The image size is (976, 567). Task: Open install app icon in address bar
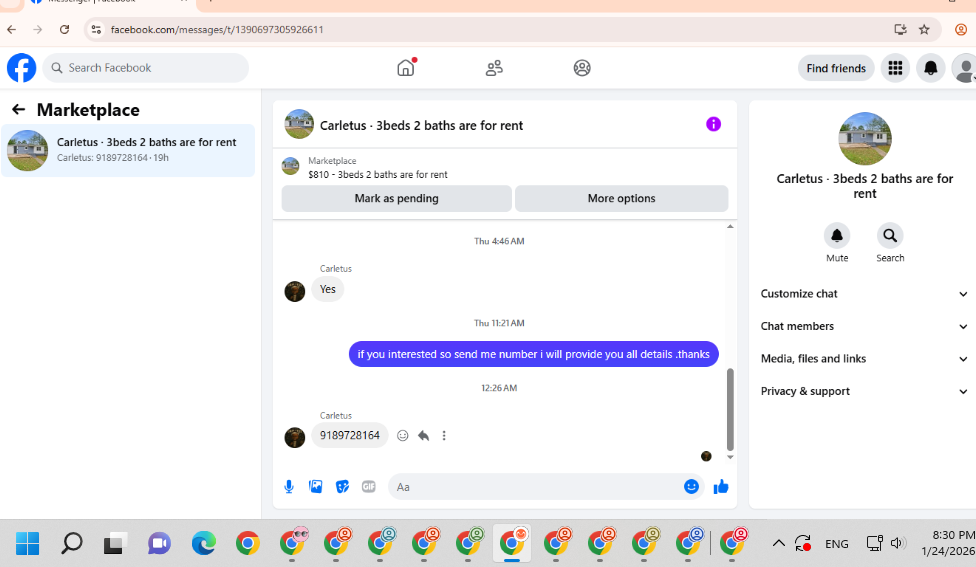click(x=900, y=29)
